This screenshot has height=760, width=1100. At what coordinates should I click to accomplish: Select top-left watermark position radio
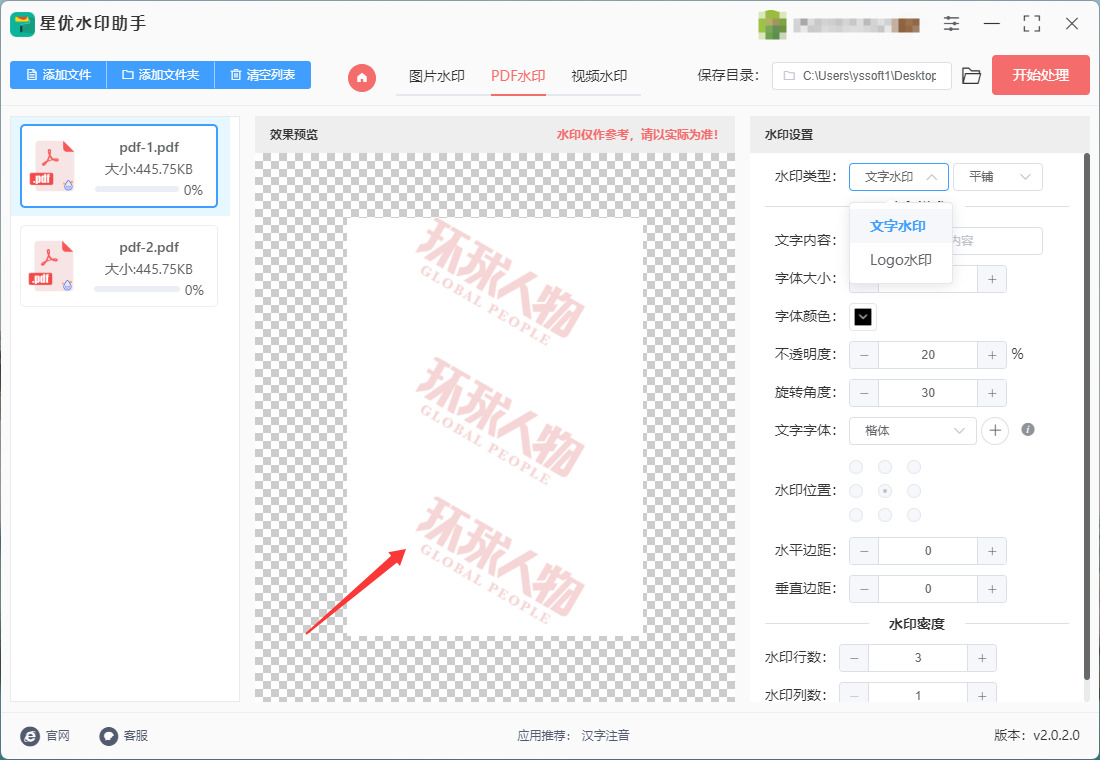[857, 467]
